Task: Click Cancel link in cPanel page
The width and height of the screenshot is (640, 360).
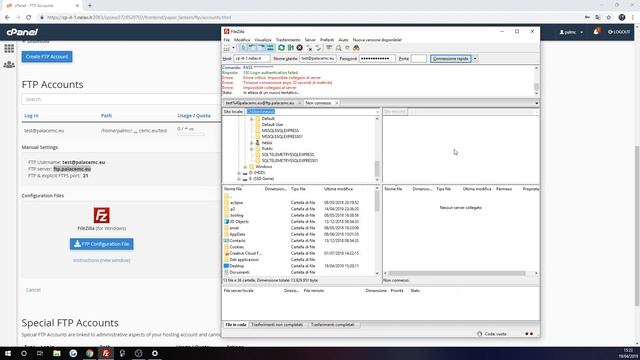Action: point(33,290)
